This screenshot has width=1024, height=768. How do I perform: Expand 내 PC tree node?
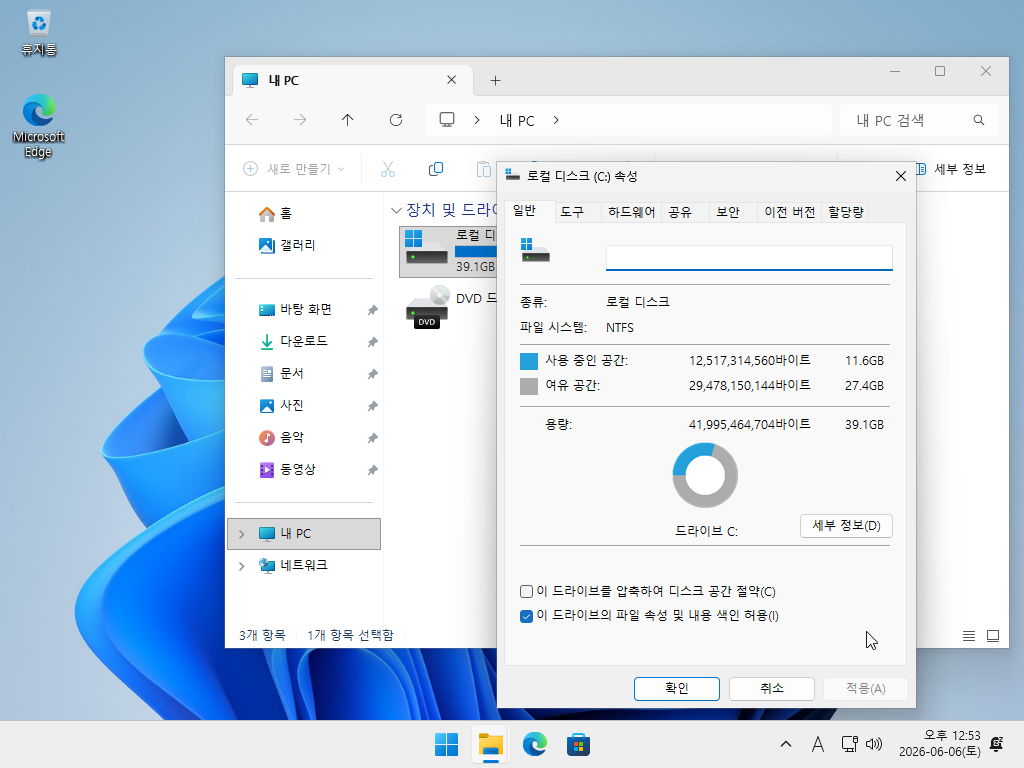coord(242,534)
